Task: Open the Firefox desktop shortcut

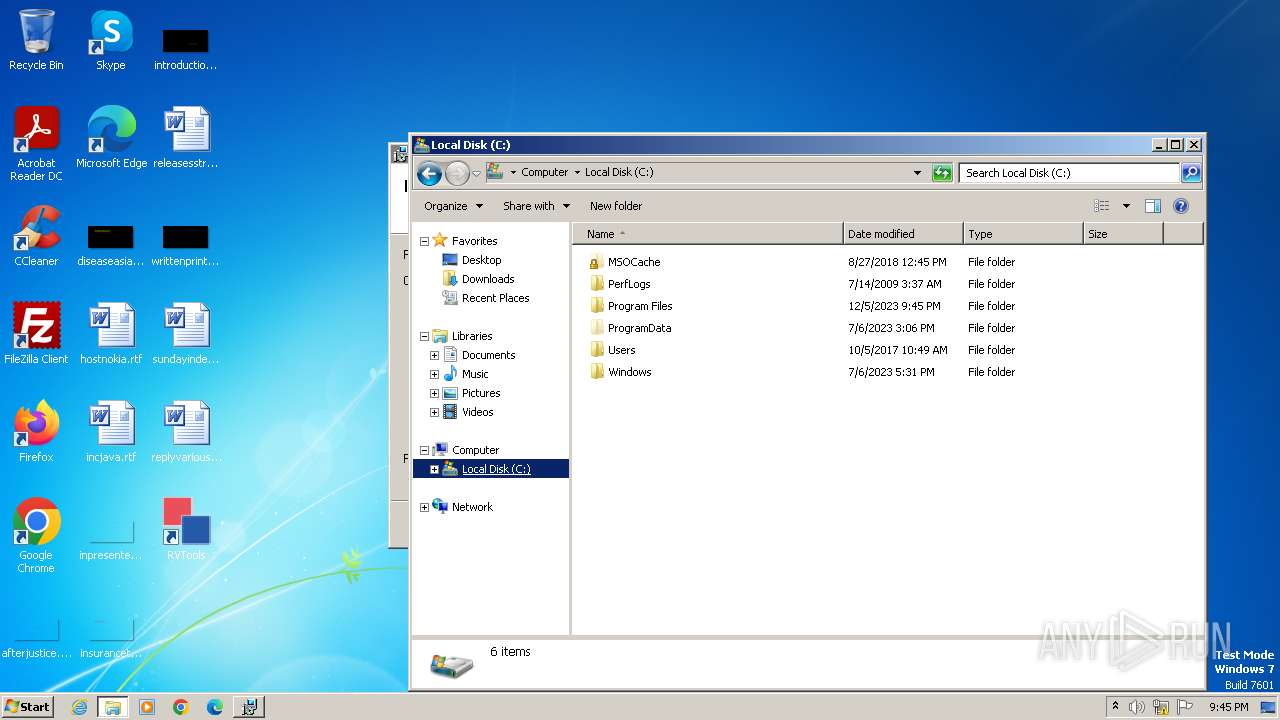Action: (36, 432)
